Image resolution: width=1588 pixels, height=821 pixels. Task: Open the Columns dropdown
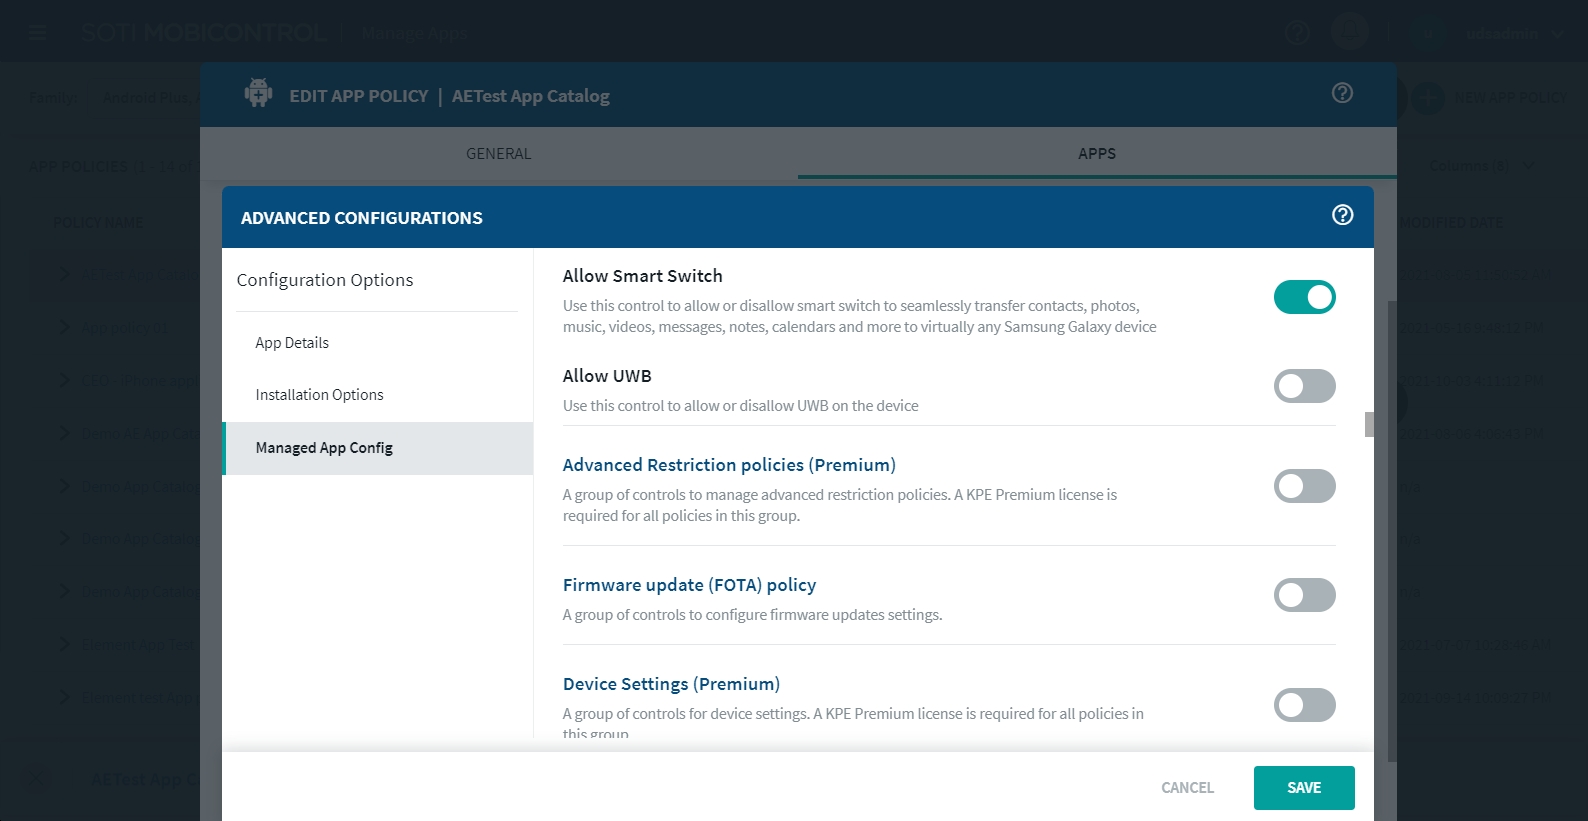point(1479,166)
